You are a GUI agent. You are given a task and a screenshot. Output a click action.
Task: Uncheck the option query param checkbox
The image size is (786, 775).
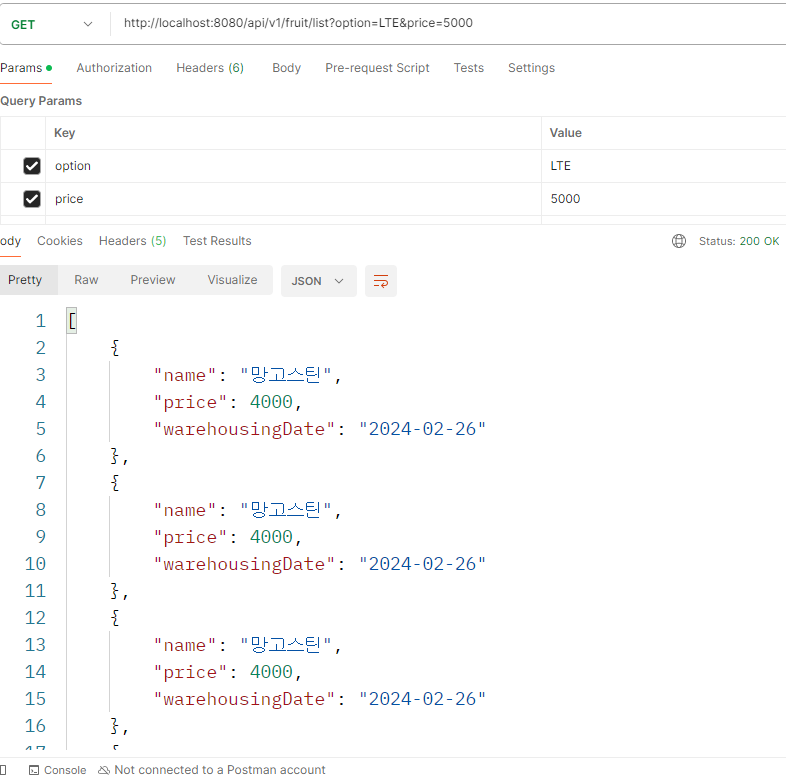pyautogui.click(x=32, y=166)
